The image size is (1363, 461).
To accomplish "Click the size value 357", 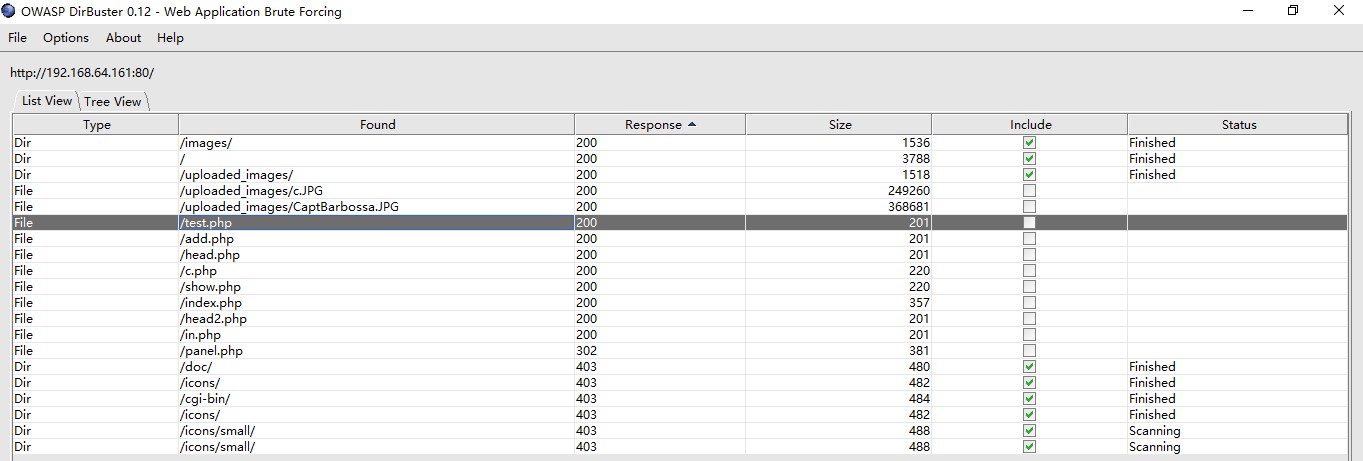I will [919, 303].
